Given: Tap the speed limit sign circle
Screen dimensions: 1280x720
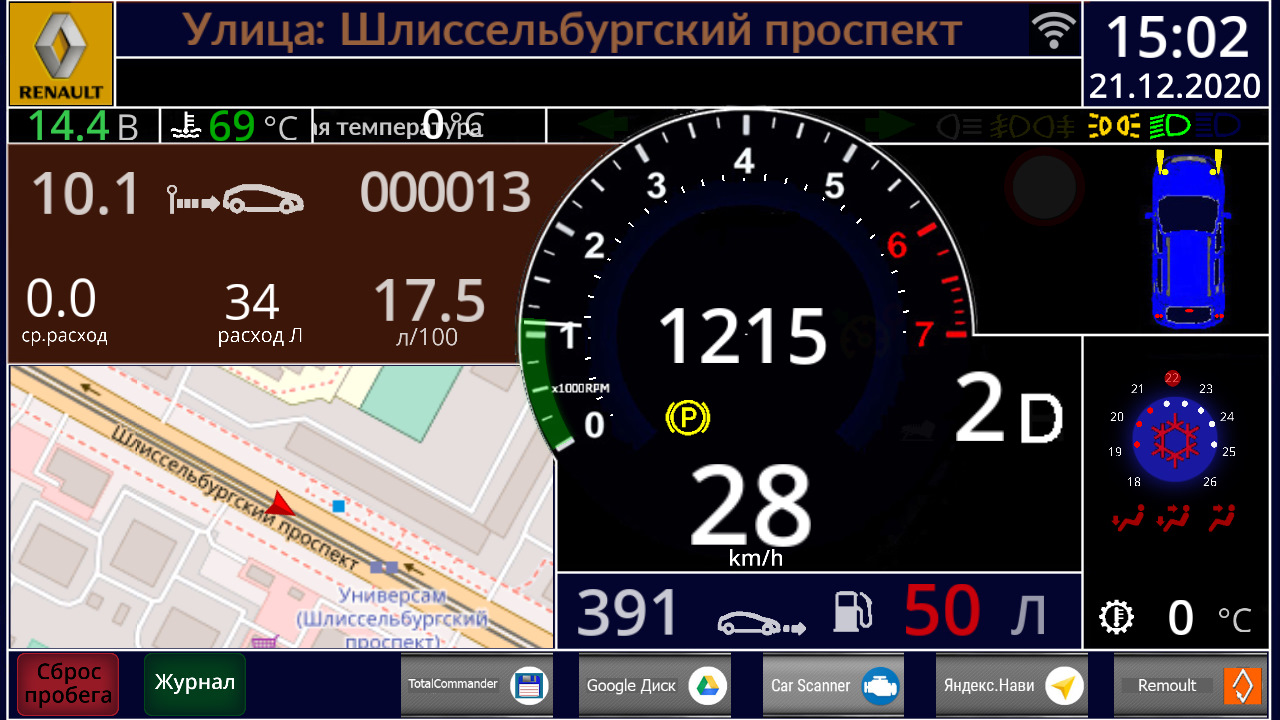Looking at the screenshot, I should (x=1044, y=186).
